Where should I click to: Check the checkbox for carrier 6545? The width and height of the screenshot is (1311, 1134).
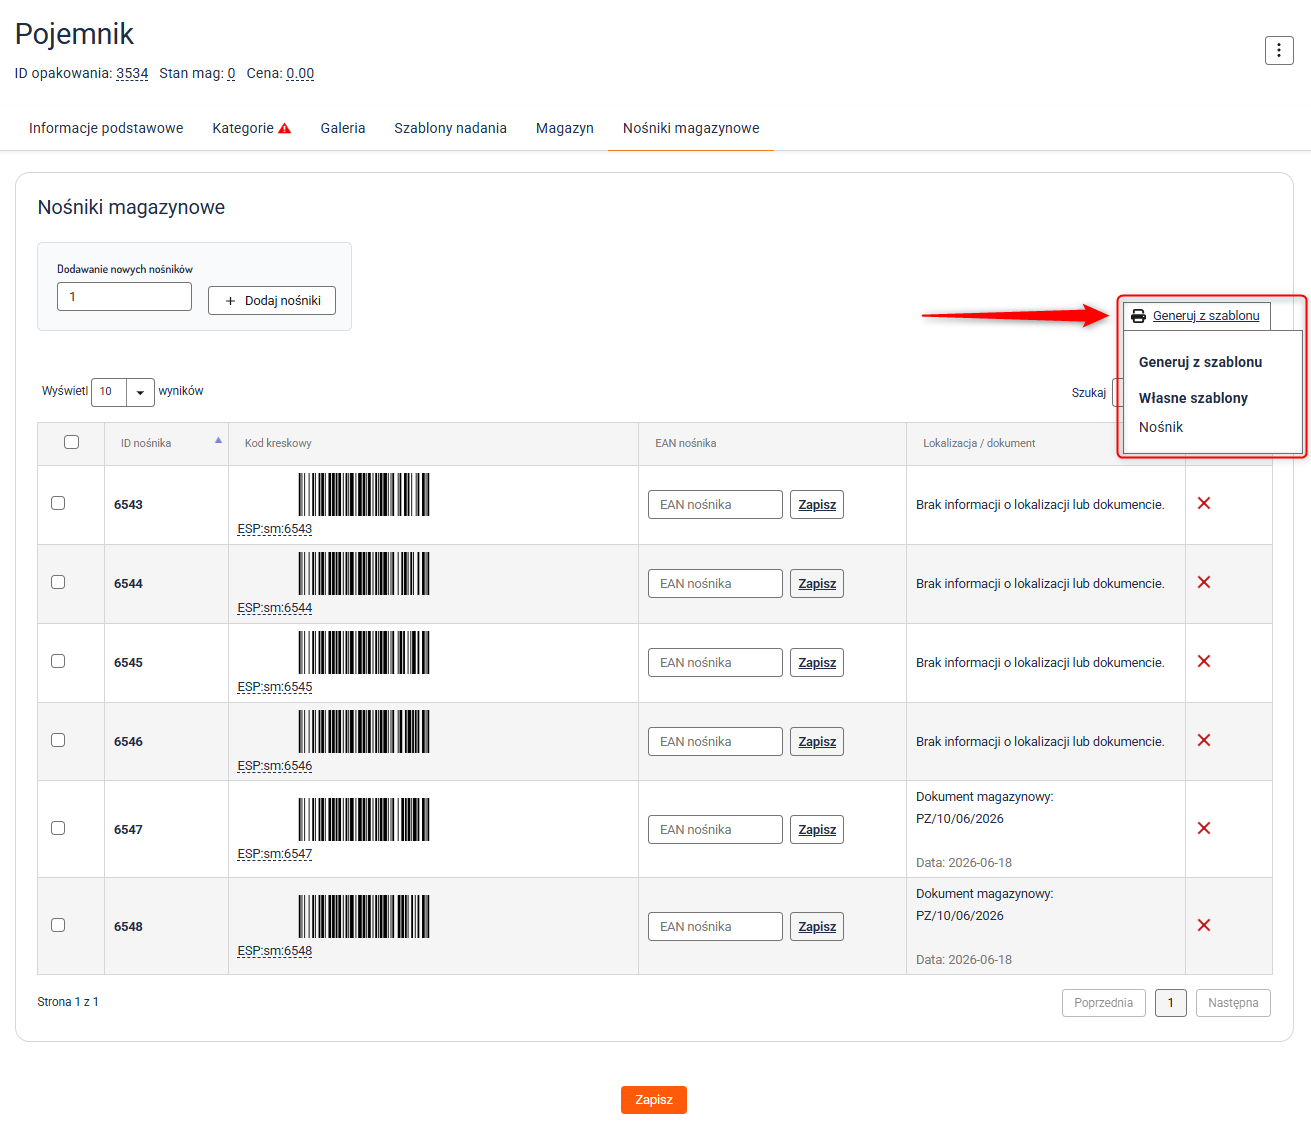click(x=58, y=661)
